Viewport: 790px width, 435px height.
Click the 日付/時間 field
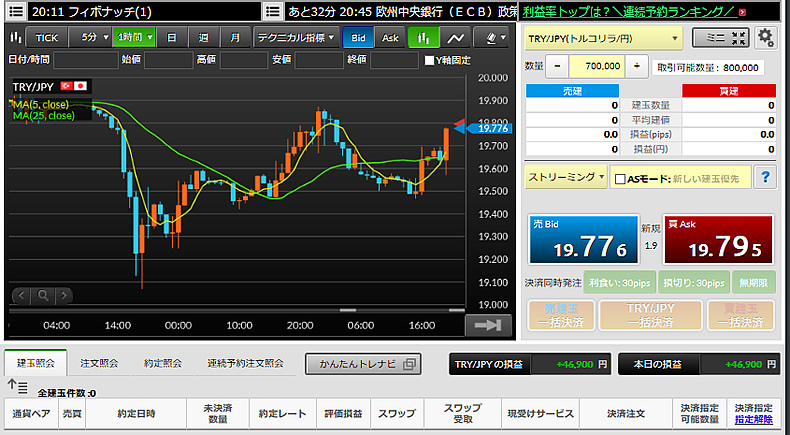(x=86, y=60)
